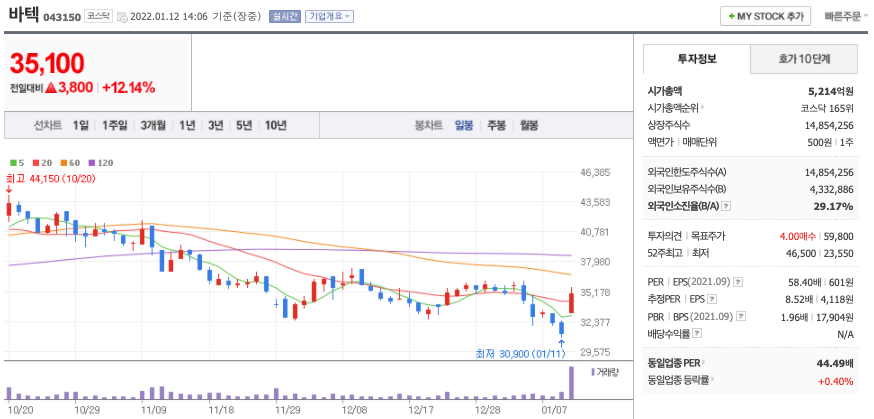This screenshot has height=419, width=874.
Task: Open help icon next to PBR BPS(2021.09)
Action: (x=741, y=316)
